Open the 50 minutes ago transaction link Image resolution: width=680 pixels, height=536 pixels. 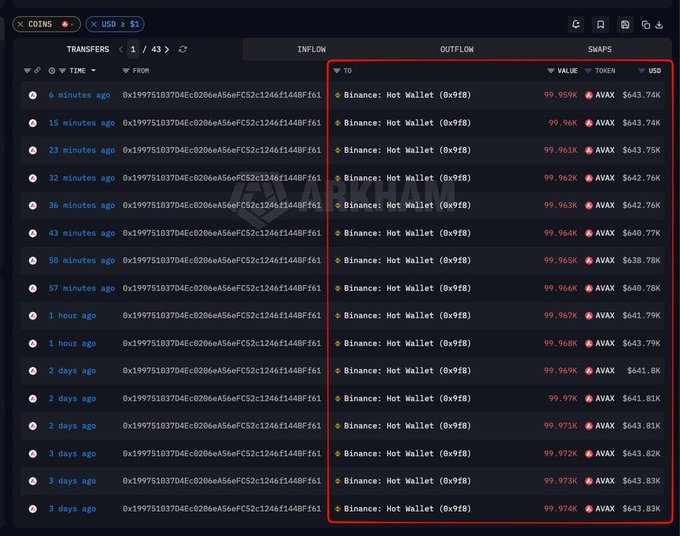(82, 261)
